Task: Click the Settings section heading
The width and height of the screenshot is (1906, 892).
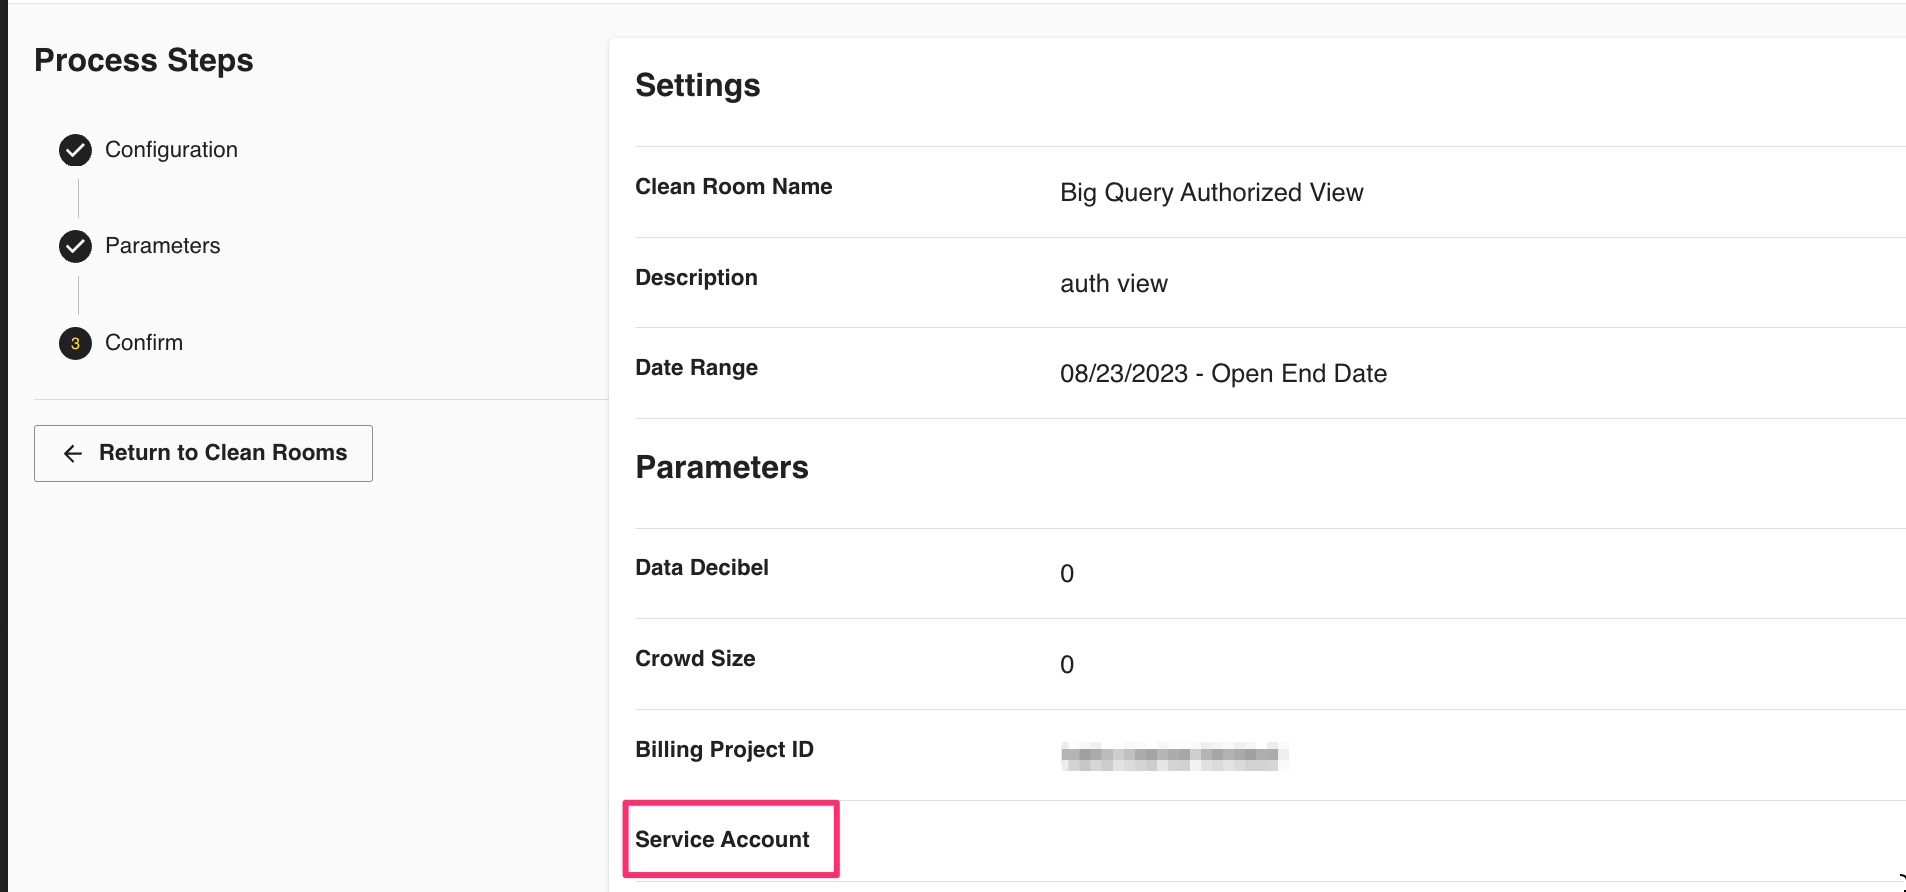Action: (697, 86)
